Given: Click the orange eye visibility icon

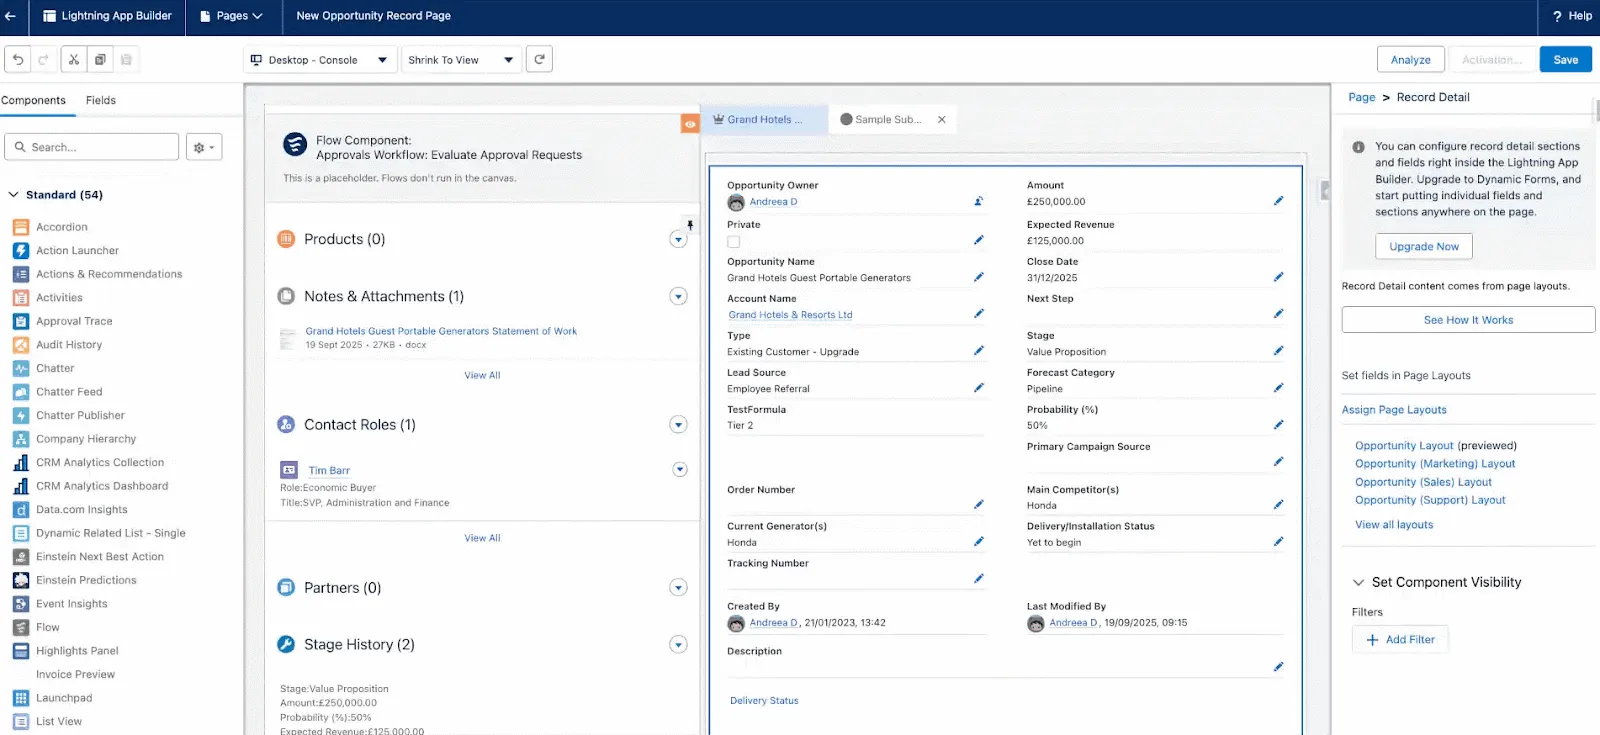Looking at the screenshot, I should [690, 124].
